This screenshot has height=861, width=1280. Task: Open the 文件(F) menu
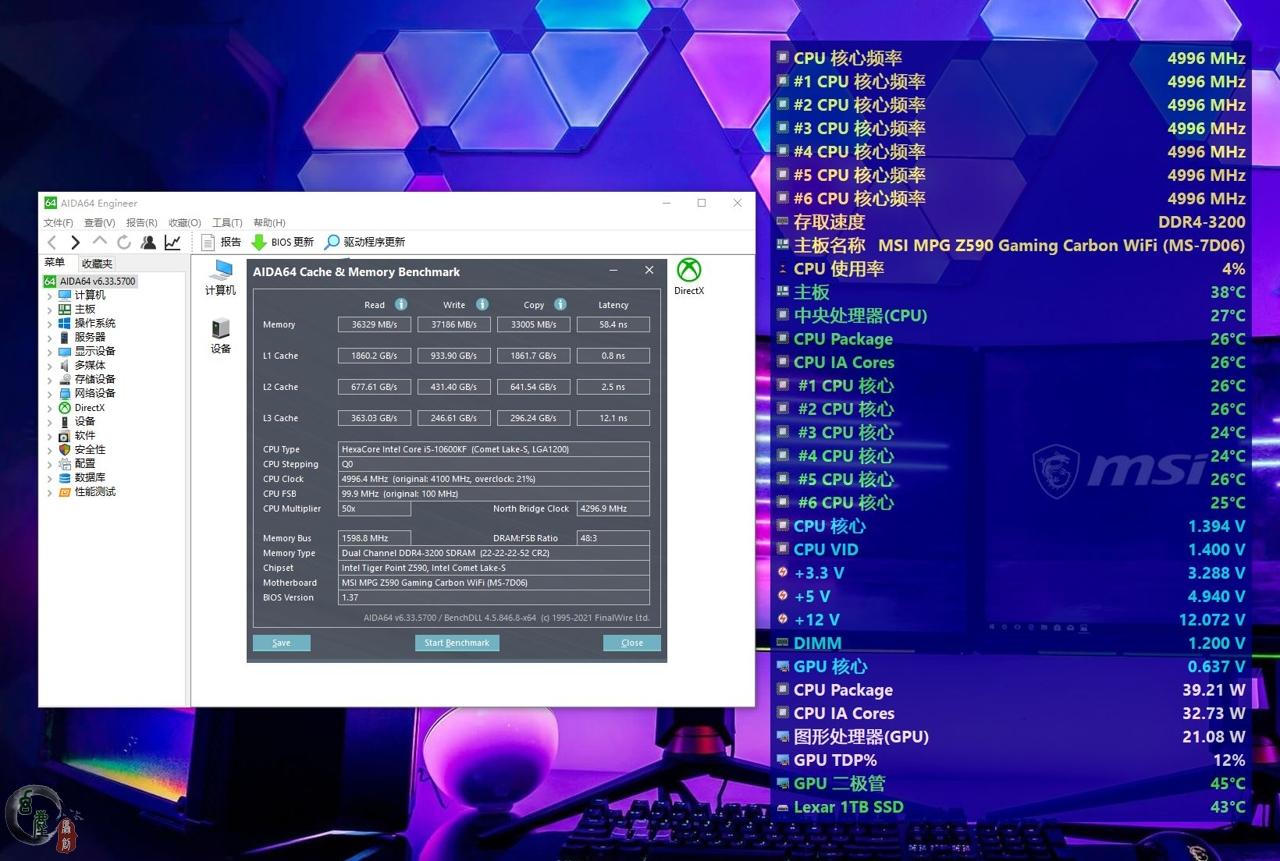point(58,223)
